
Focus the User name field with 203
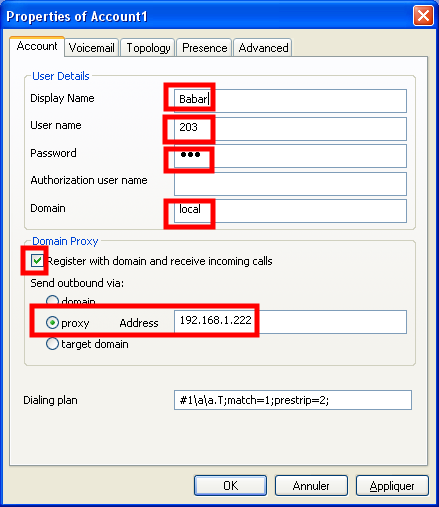[x=290, y=129]
